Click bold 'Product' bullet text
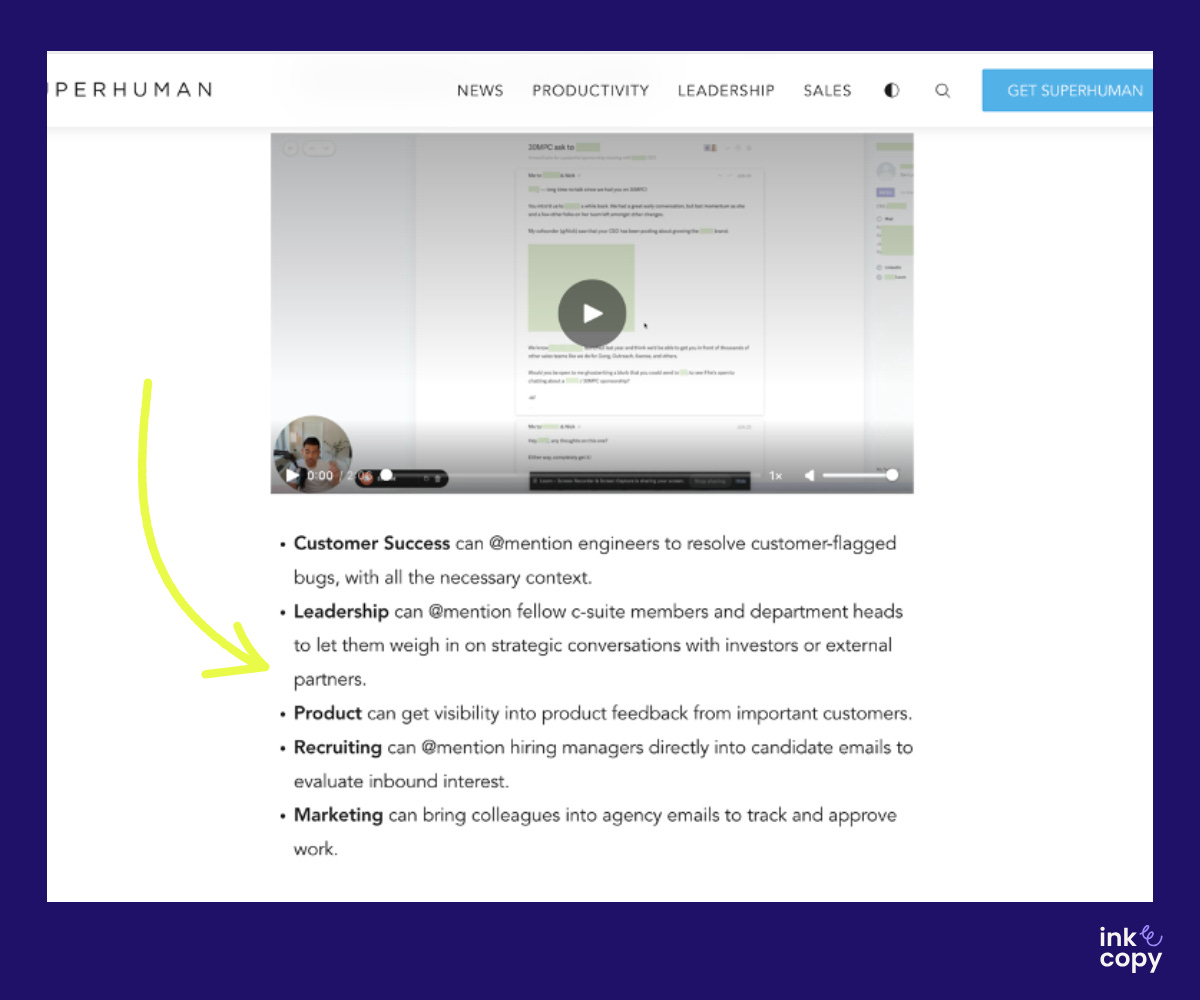Viewport: 1200px width, 1000px height. 328,713
